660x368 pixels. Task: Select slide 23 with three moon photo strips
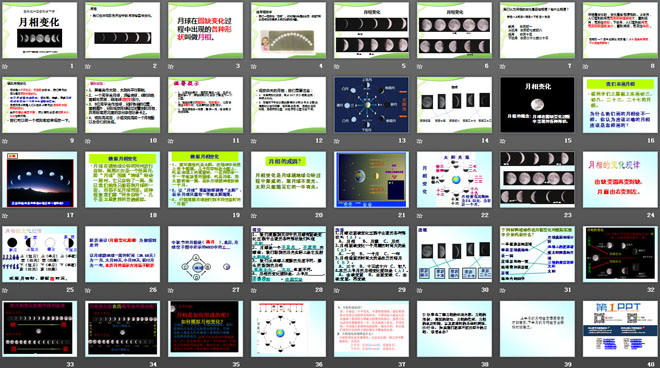[538, 179]
